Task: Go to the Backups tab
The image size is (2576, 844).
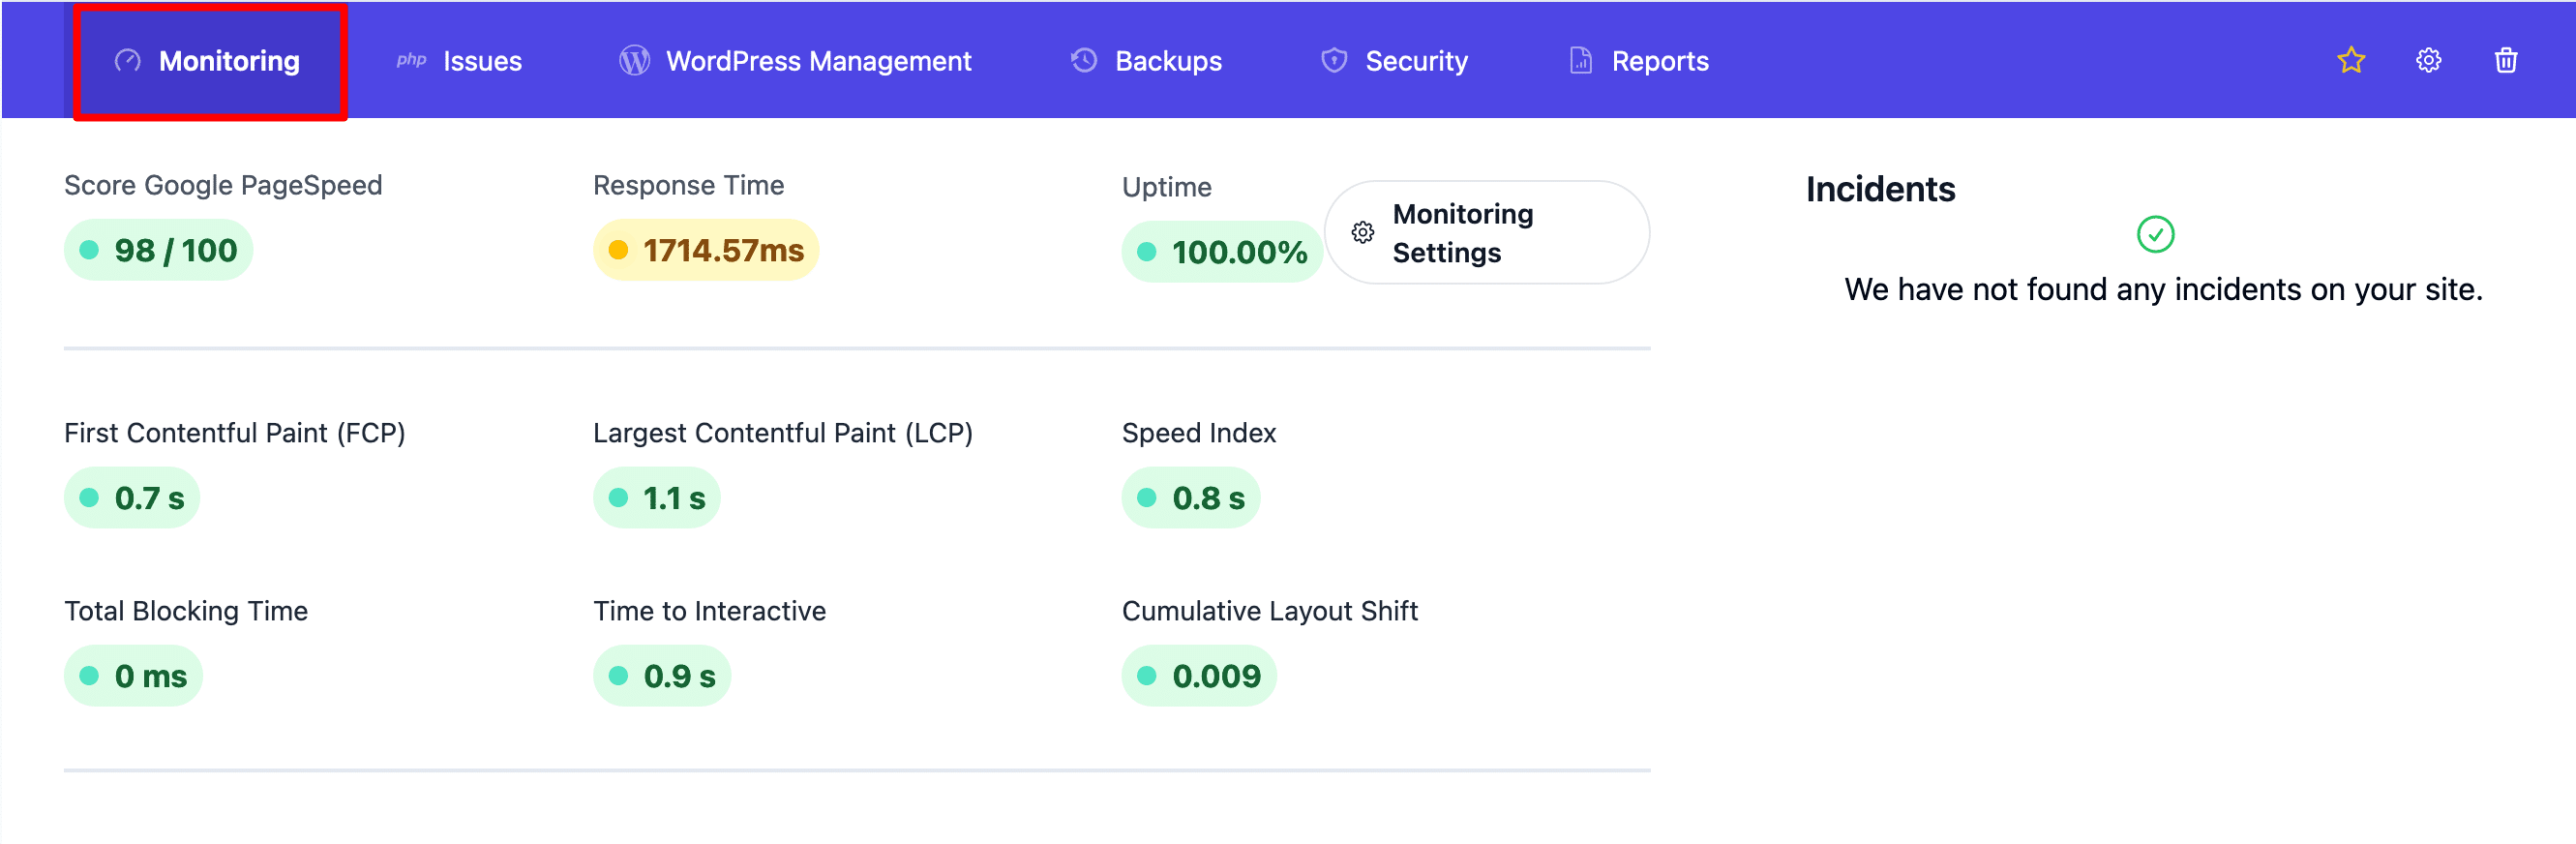Action: click(1146, 61)
